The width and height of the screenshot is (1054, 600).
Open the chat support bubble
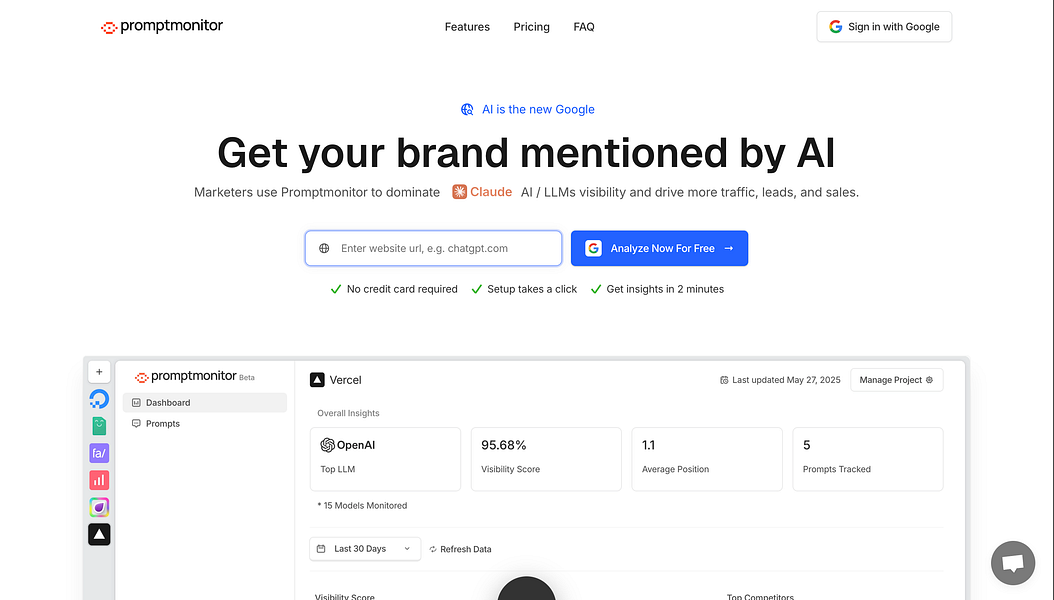click(x=1012, y=564)
